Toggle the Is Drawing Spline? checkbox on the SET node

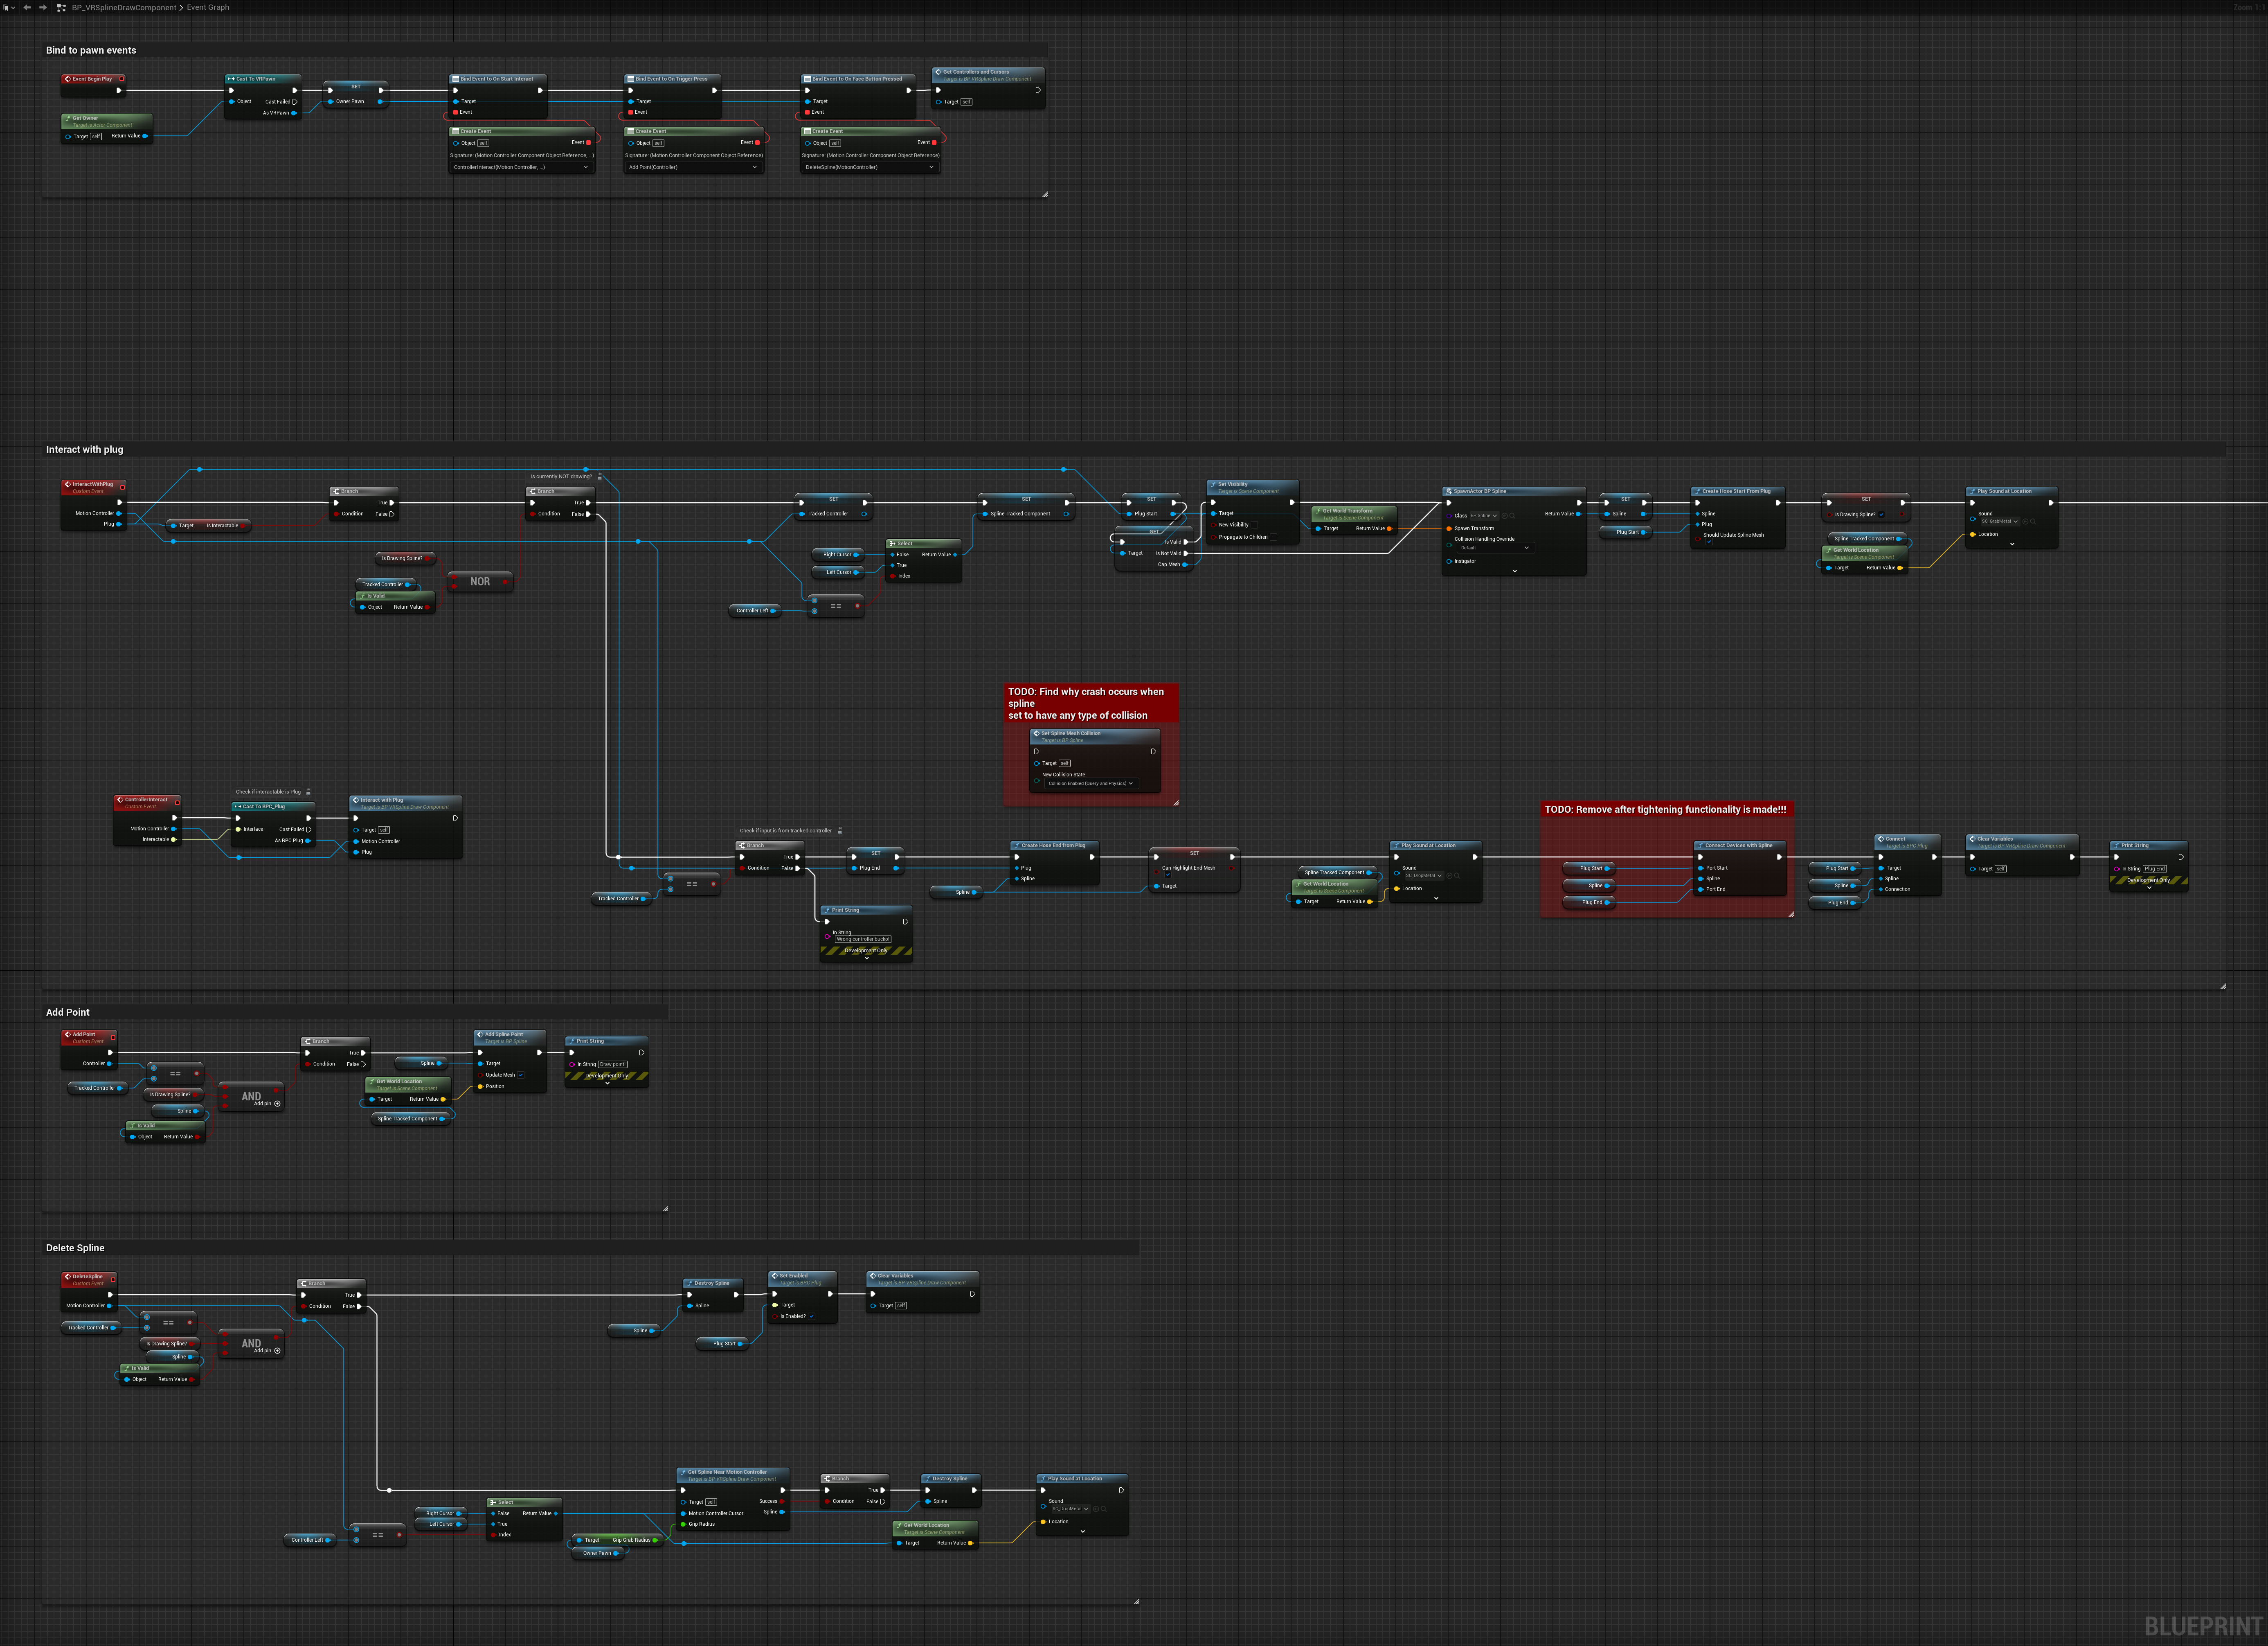point(1881,515)
